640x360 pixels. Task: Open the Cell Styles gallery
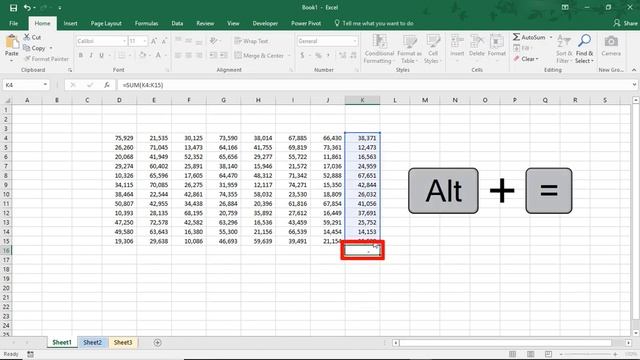(x=433, y=49)
